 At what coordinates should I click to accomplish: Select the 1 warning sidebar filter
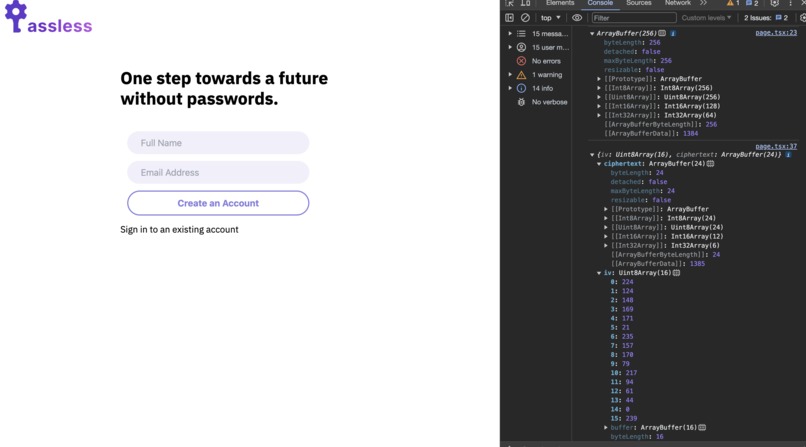538,75
